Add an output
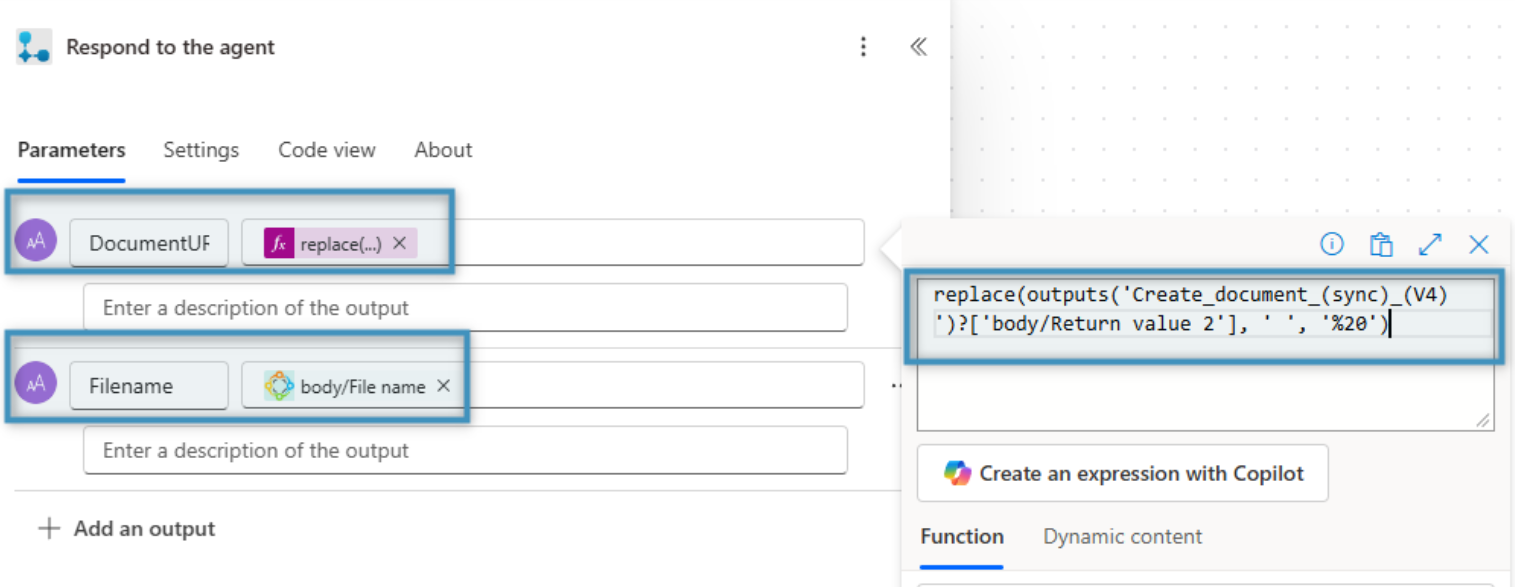1515x587 pixels. click(126, 529)
